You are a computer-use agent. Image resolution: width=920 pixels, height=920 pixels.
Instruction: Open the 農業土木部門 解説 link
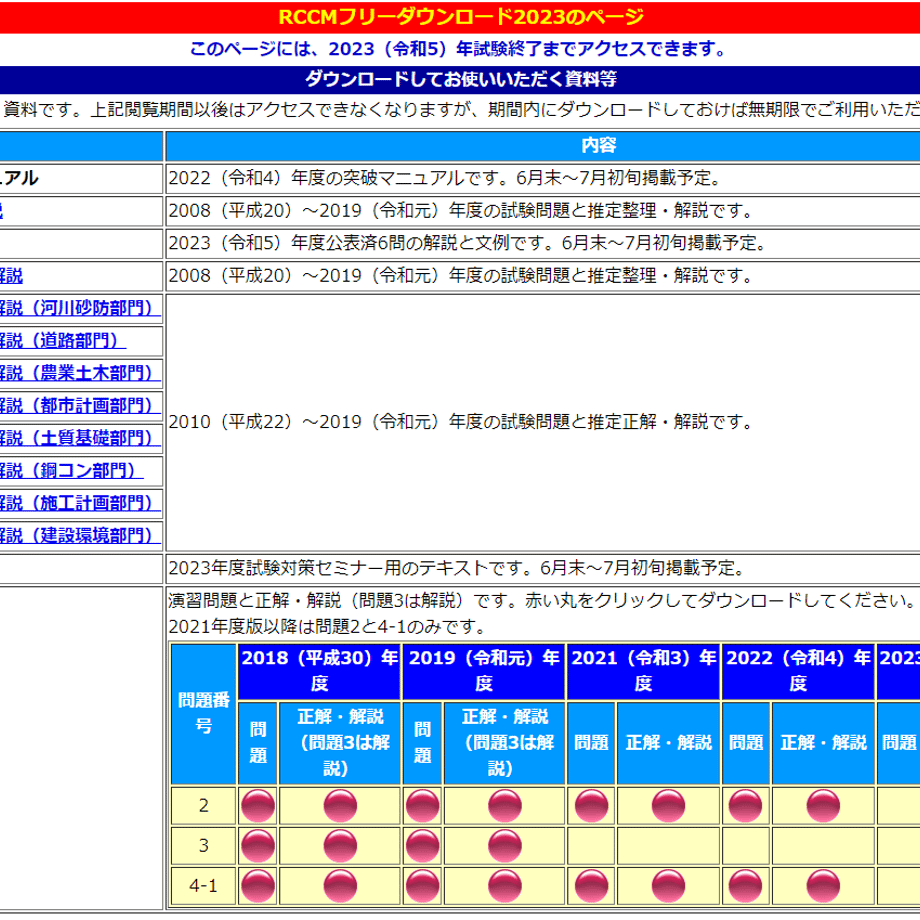coord(80,373)
